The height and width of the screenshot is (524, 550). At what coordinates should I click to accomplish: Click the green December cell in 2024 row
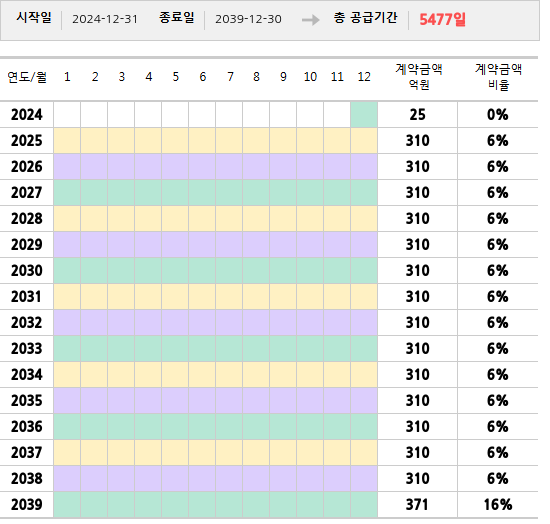point(364,115)
